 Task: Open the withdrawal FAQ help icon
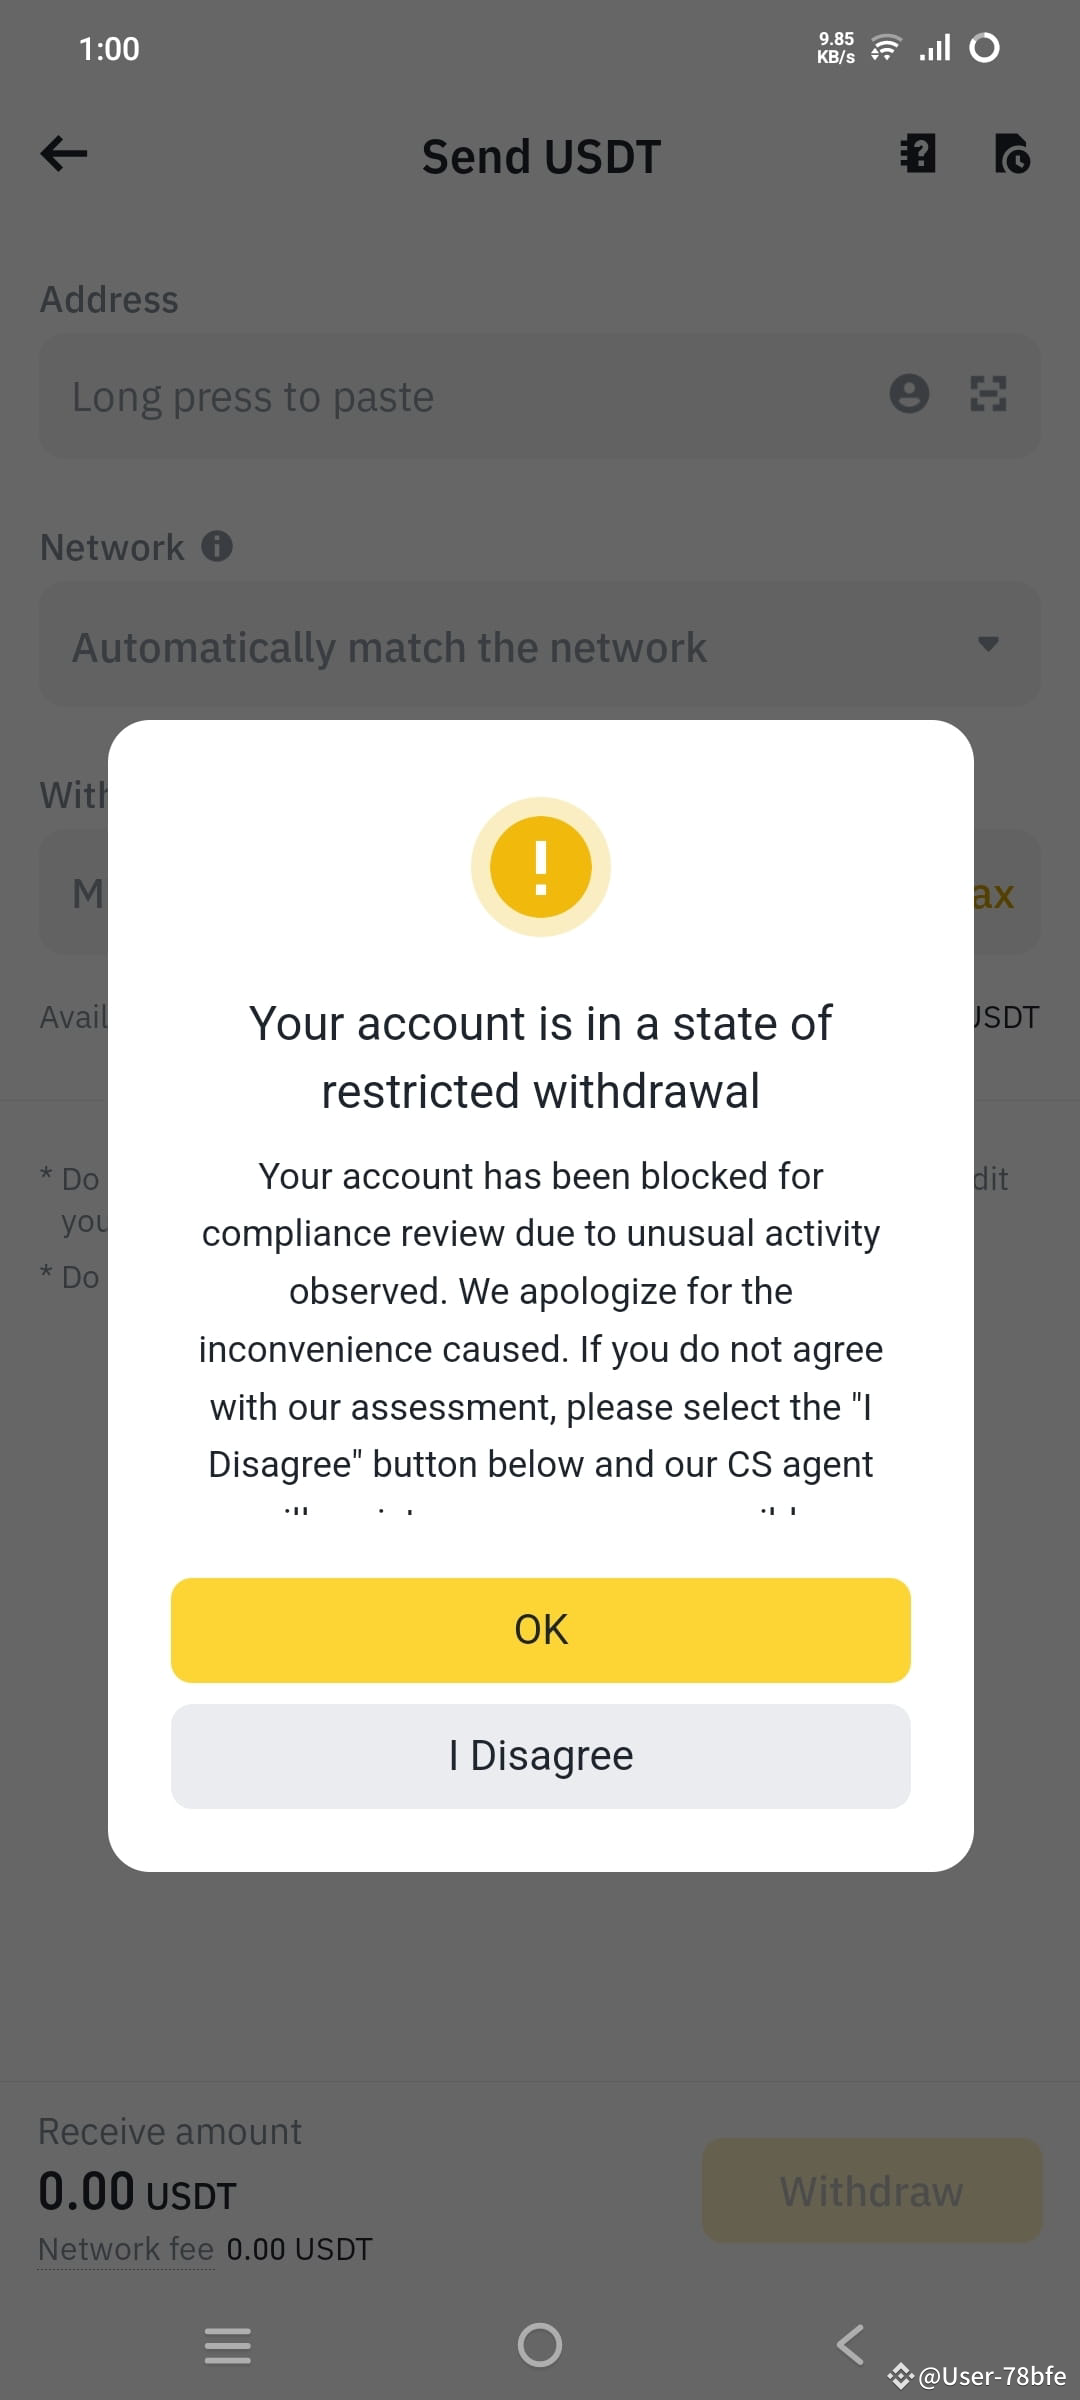[x=916, y=155]
